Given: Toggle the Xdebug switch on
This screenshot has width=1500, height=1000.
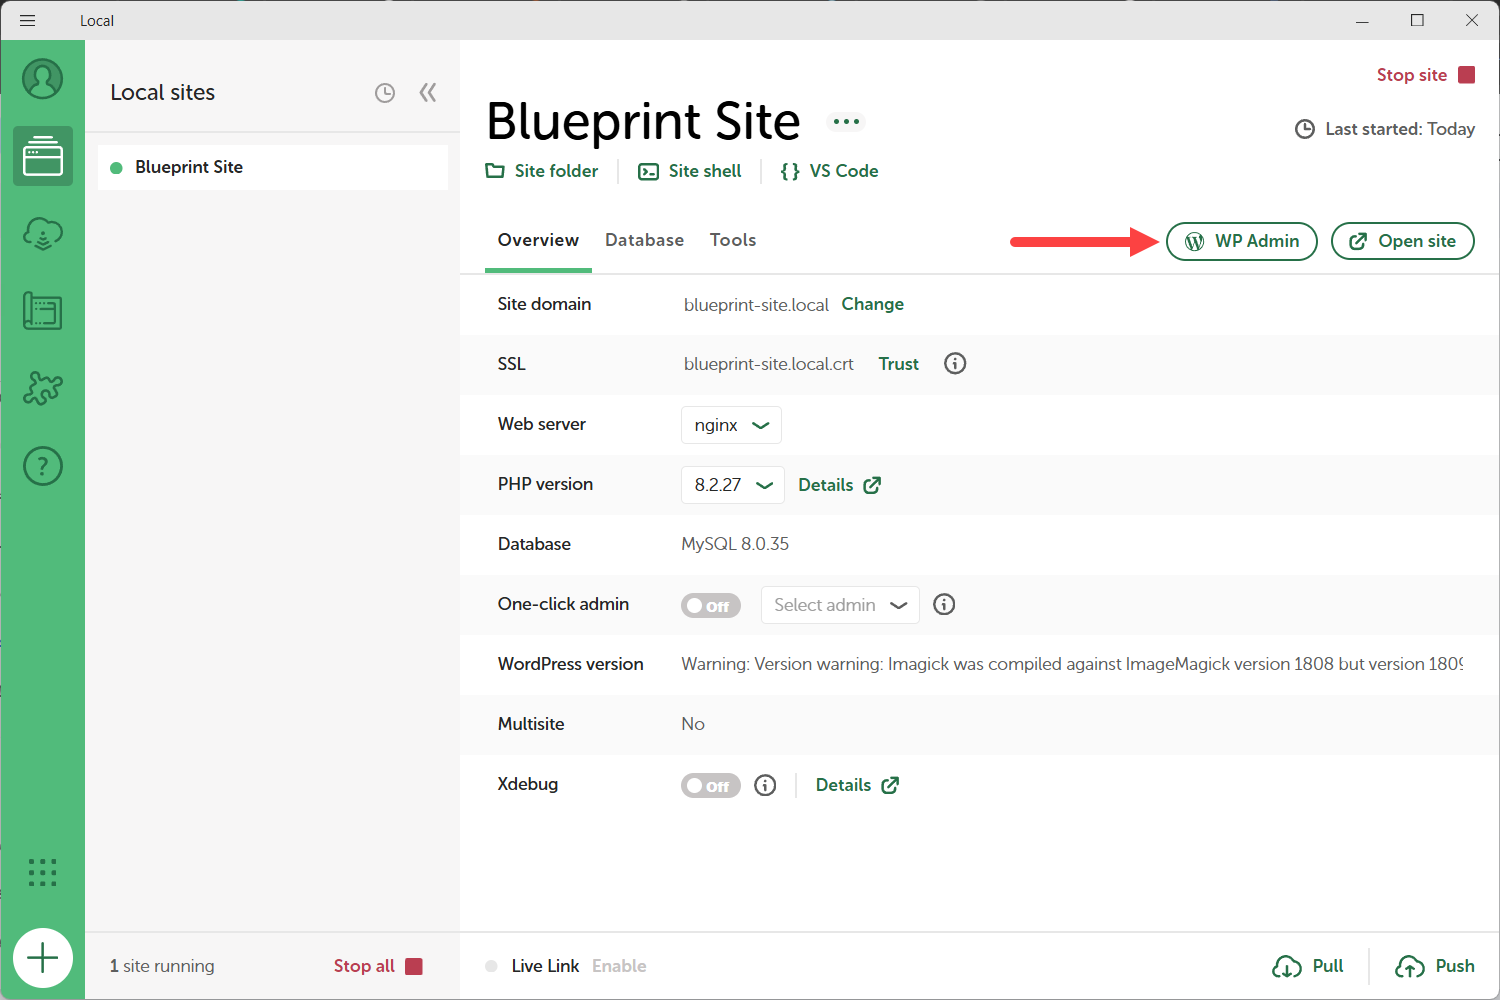Looking at the screenshot, I should point(710,786).
